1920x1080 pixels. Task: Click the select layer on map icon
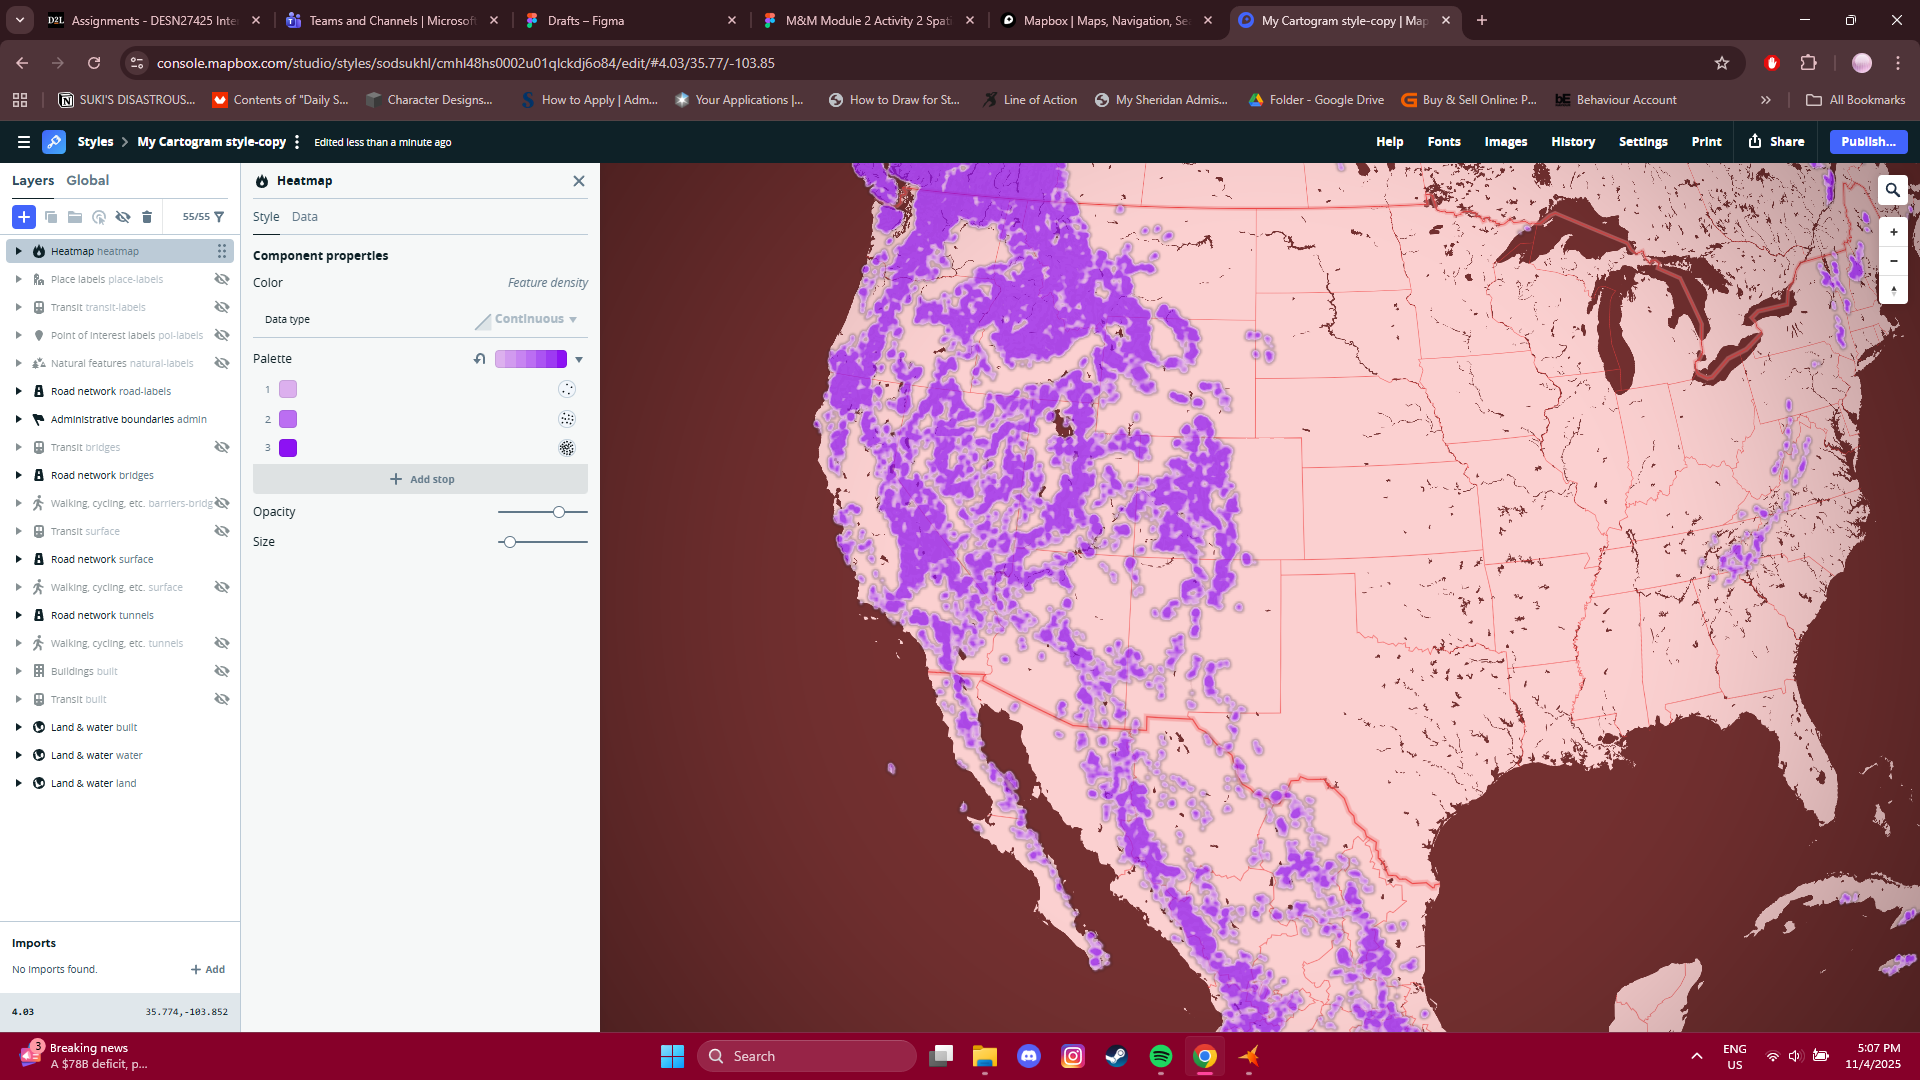coord(99,217)
